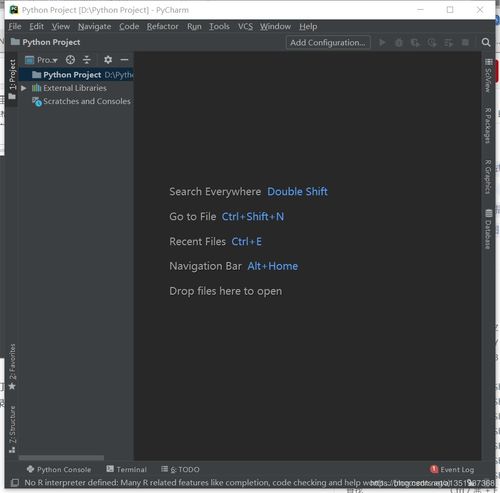Open the R Graphics side tab
The image size is (500, 493).
point(488,177)
